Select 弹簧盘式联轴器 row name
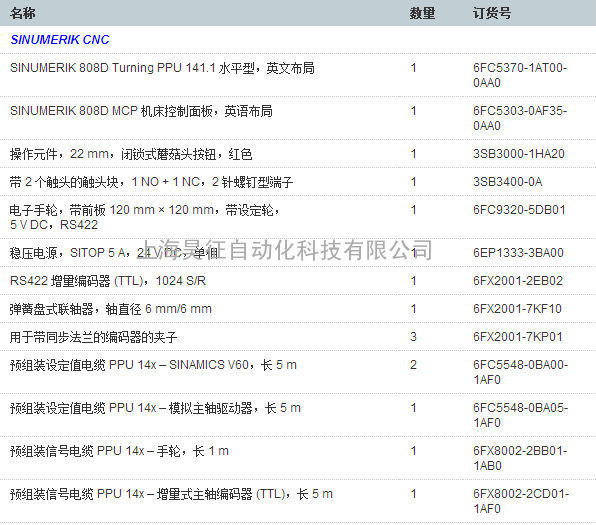Image resolution: width=596 pixels, height=525 pixels. click(x=111, y=309)
